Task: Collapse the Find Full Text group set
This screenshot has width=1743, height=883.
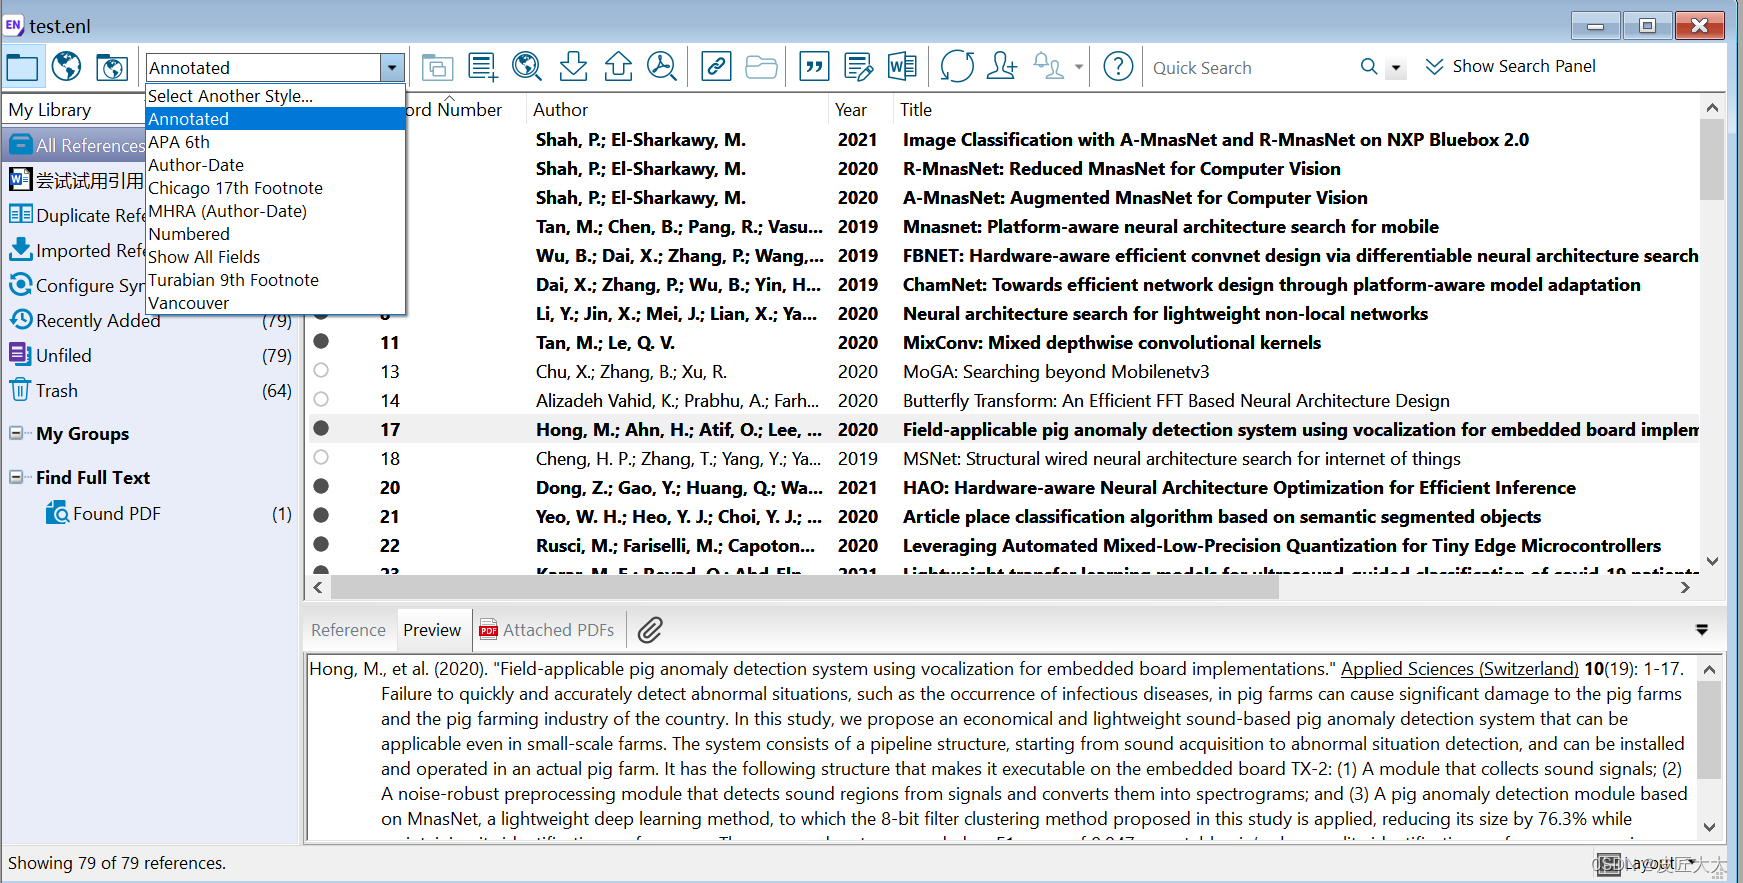Action: coord(16,478)
